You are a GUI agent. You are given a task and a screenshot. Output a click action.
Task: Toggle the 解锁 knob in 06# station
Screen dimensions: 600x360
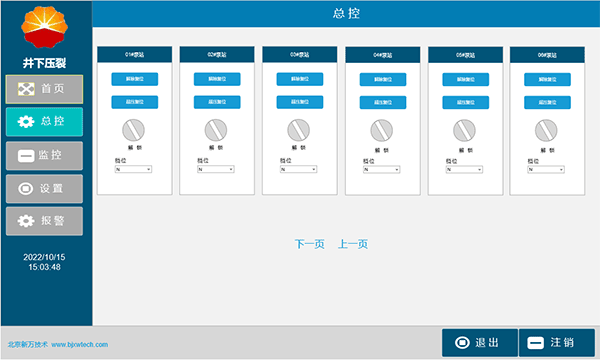pos(546,130)
